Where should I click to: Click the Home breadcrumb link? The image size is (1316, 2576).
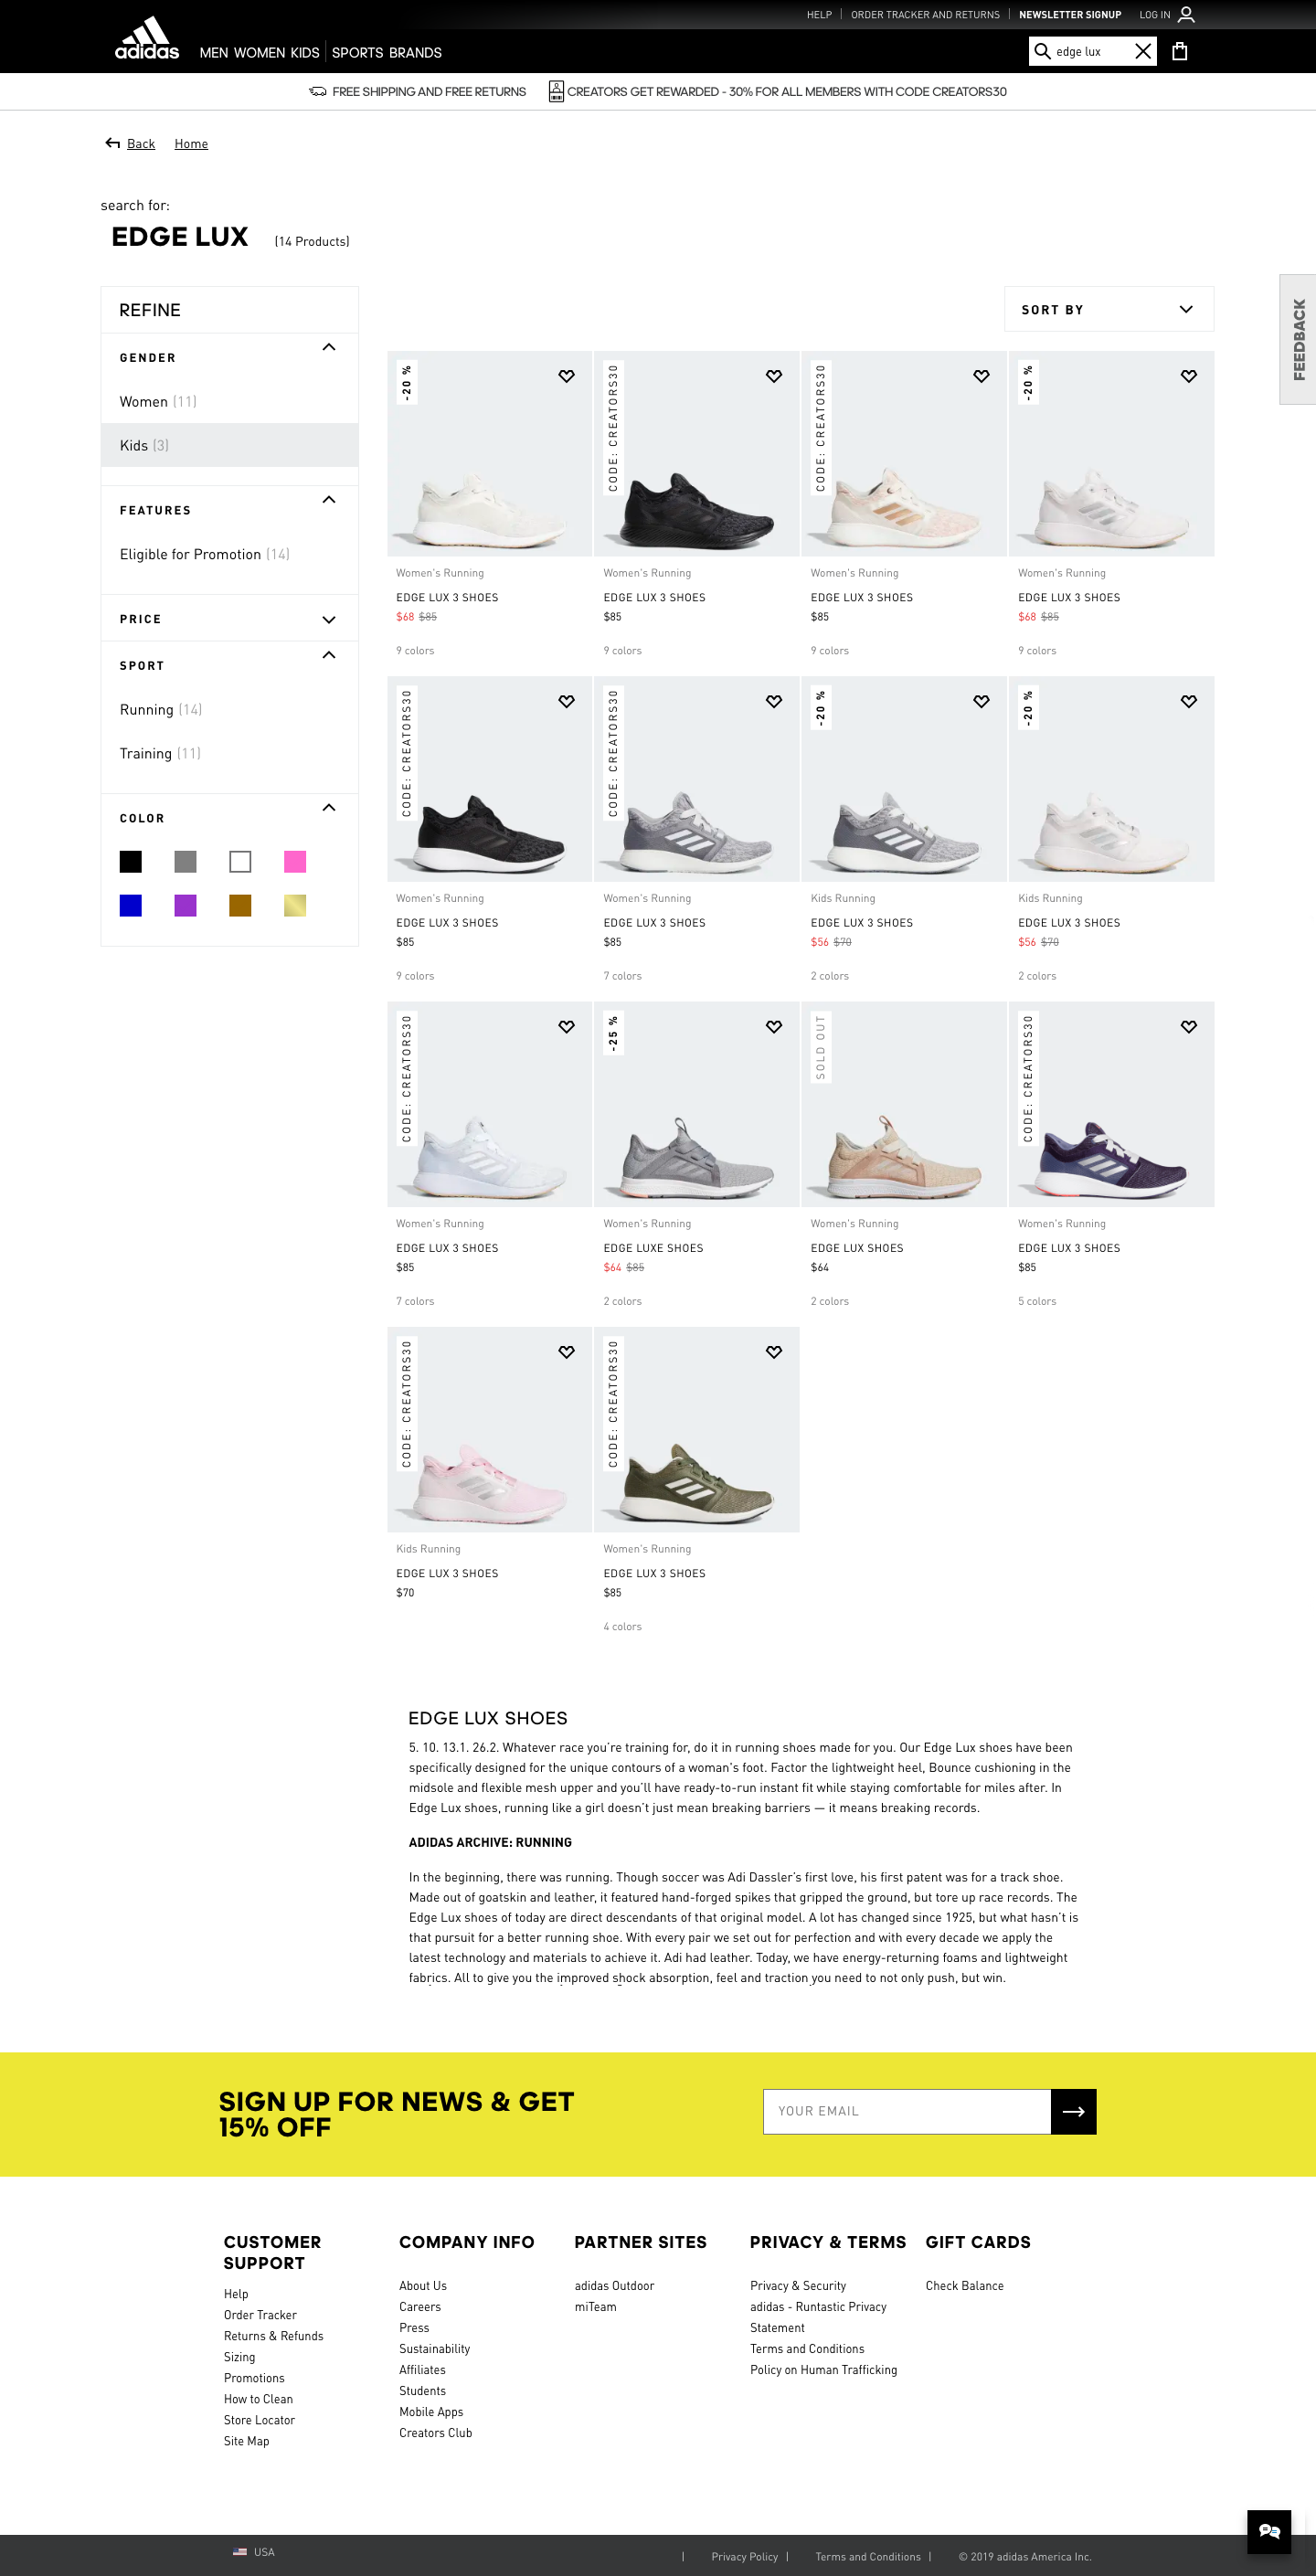click(x=191, y=144)
